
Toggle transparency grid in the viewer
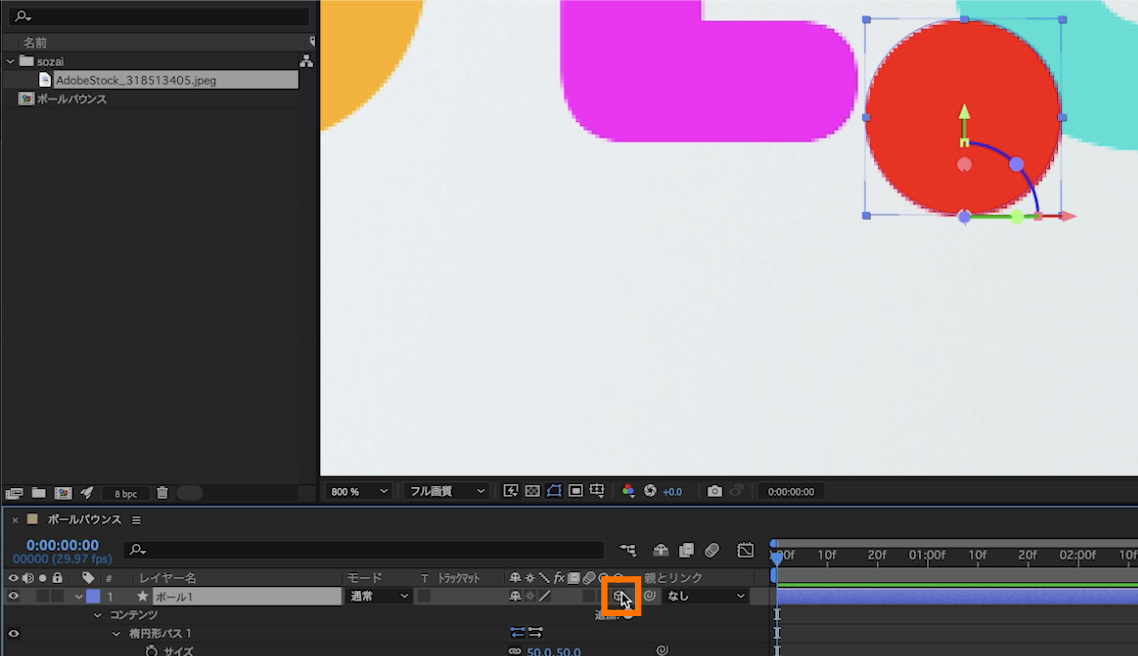pos(532,491)
